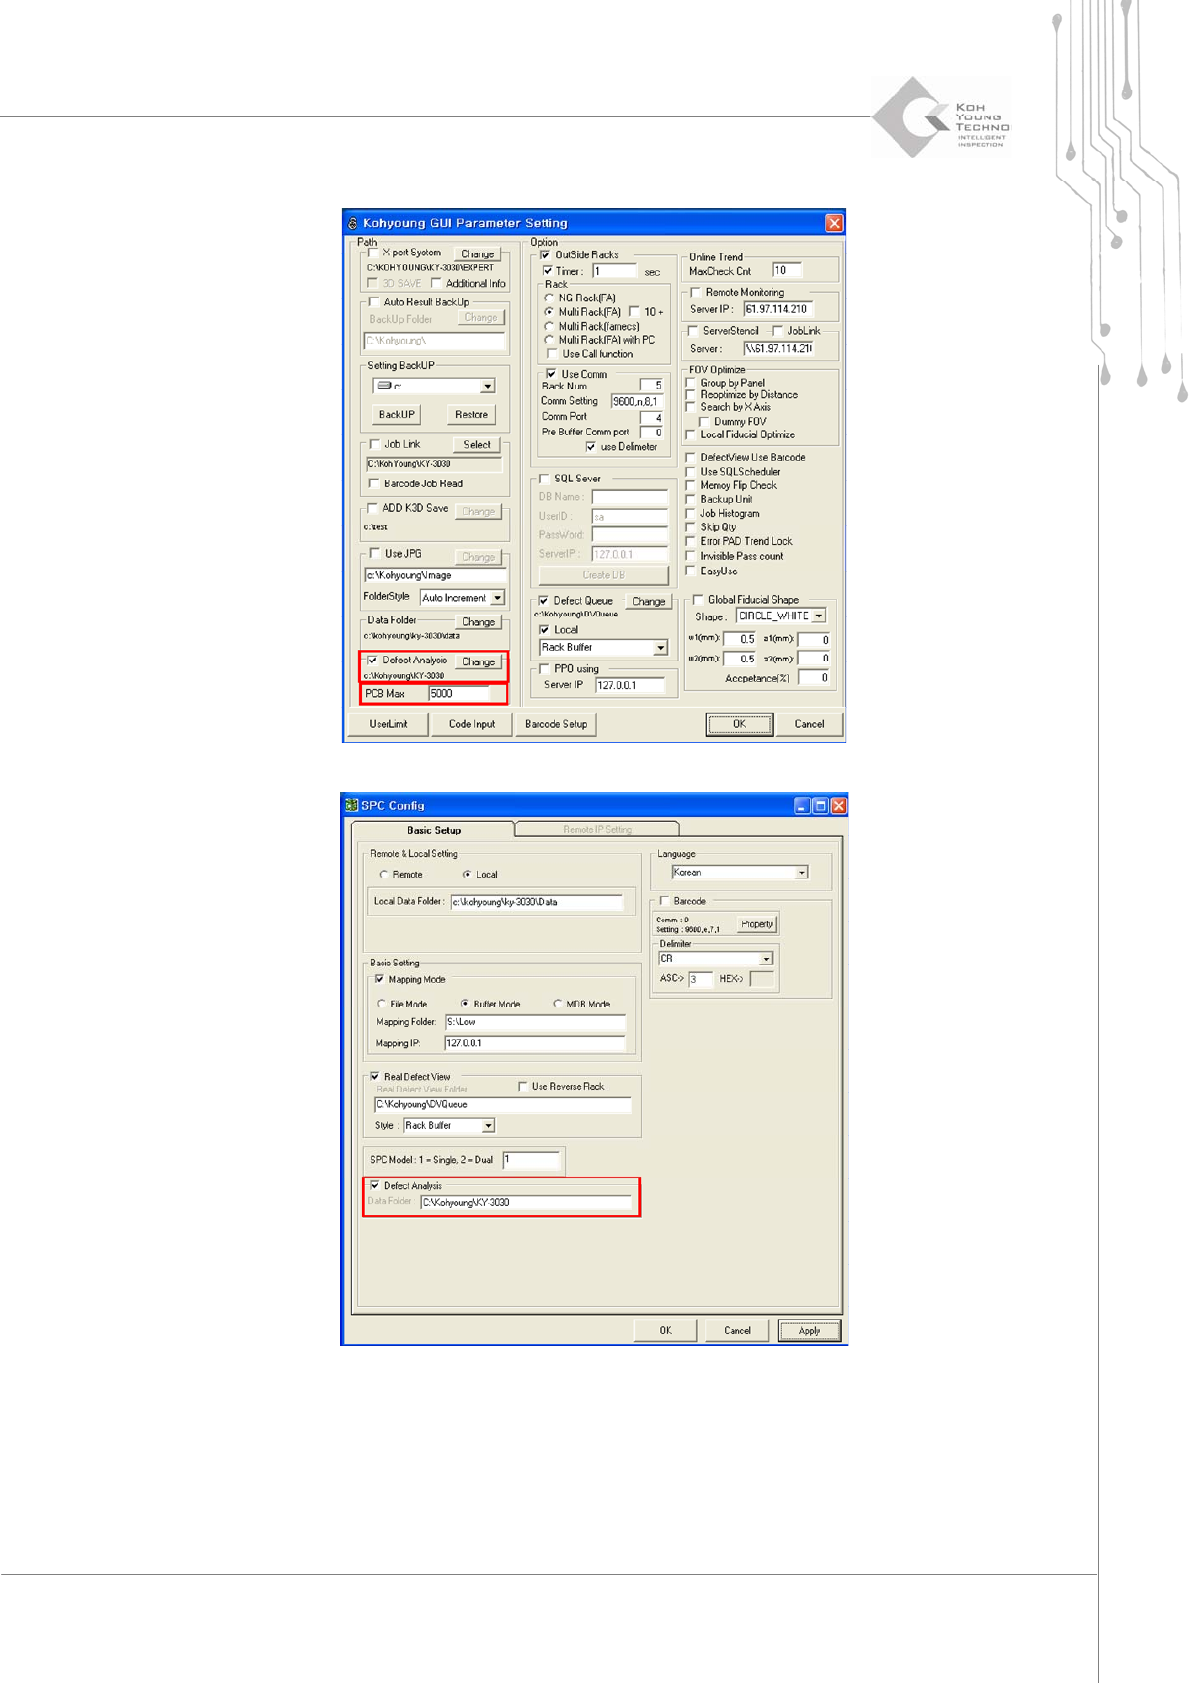Click Cancel in GUI Parameter Setting dialog
Viewport: 1190px width, 1683px height.
[809, 724]
